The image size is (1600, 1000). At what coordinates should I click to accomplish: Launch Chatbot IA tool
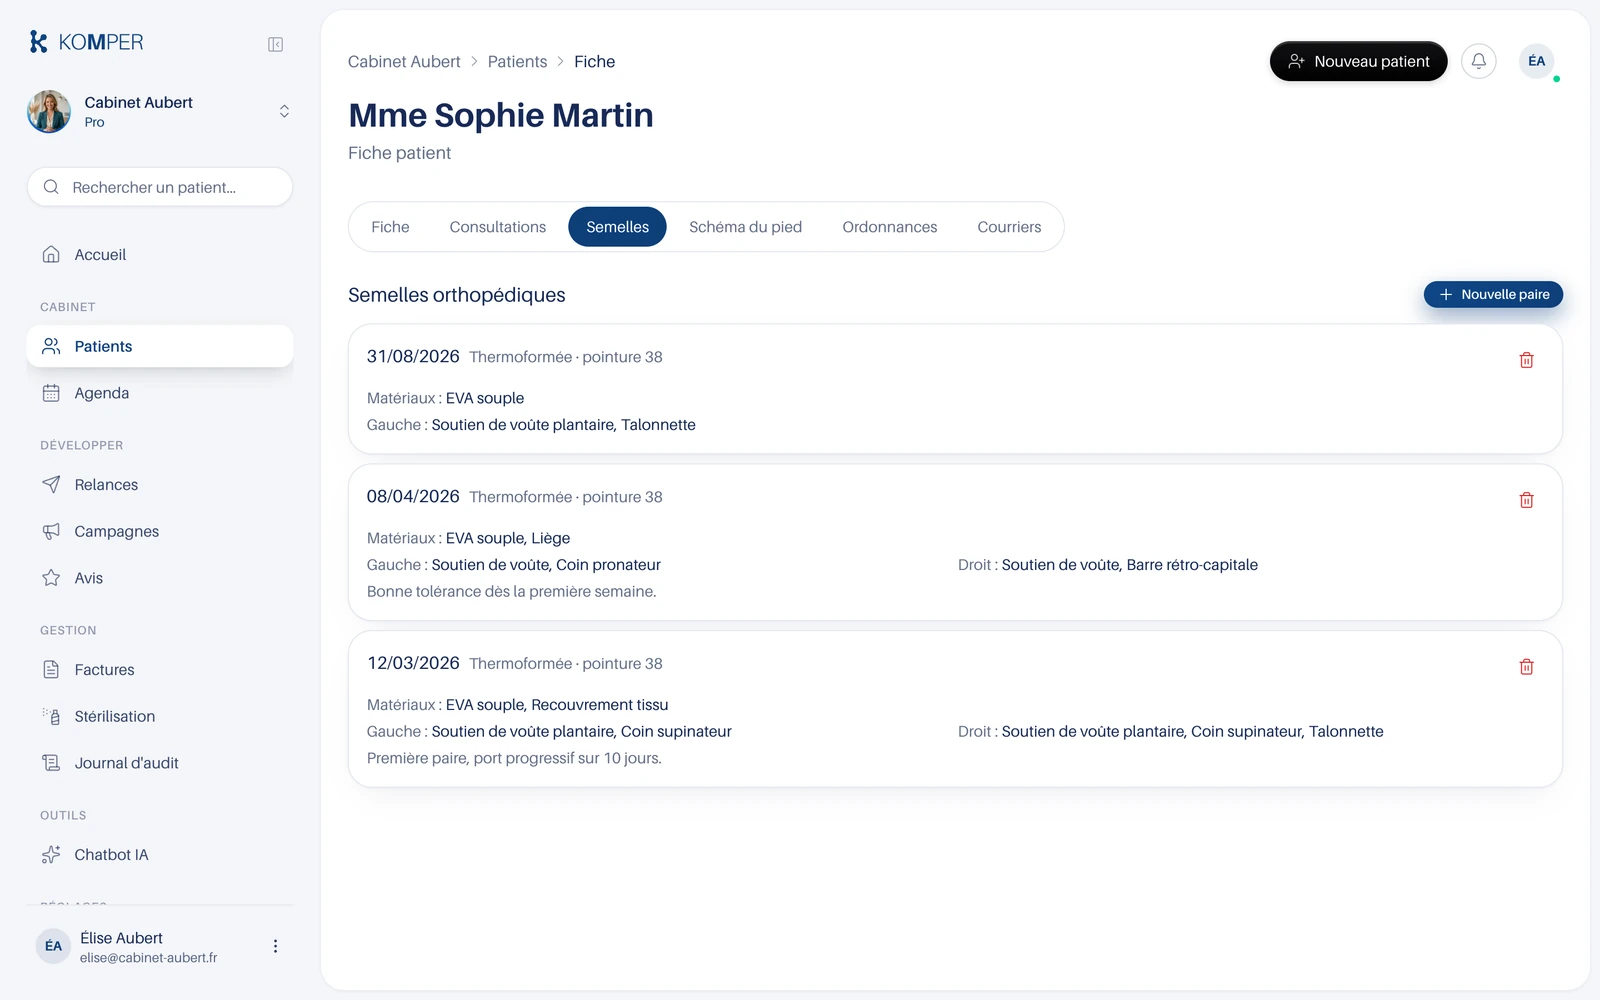[160, 855]
